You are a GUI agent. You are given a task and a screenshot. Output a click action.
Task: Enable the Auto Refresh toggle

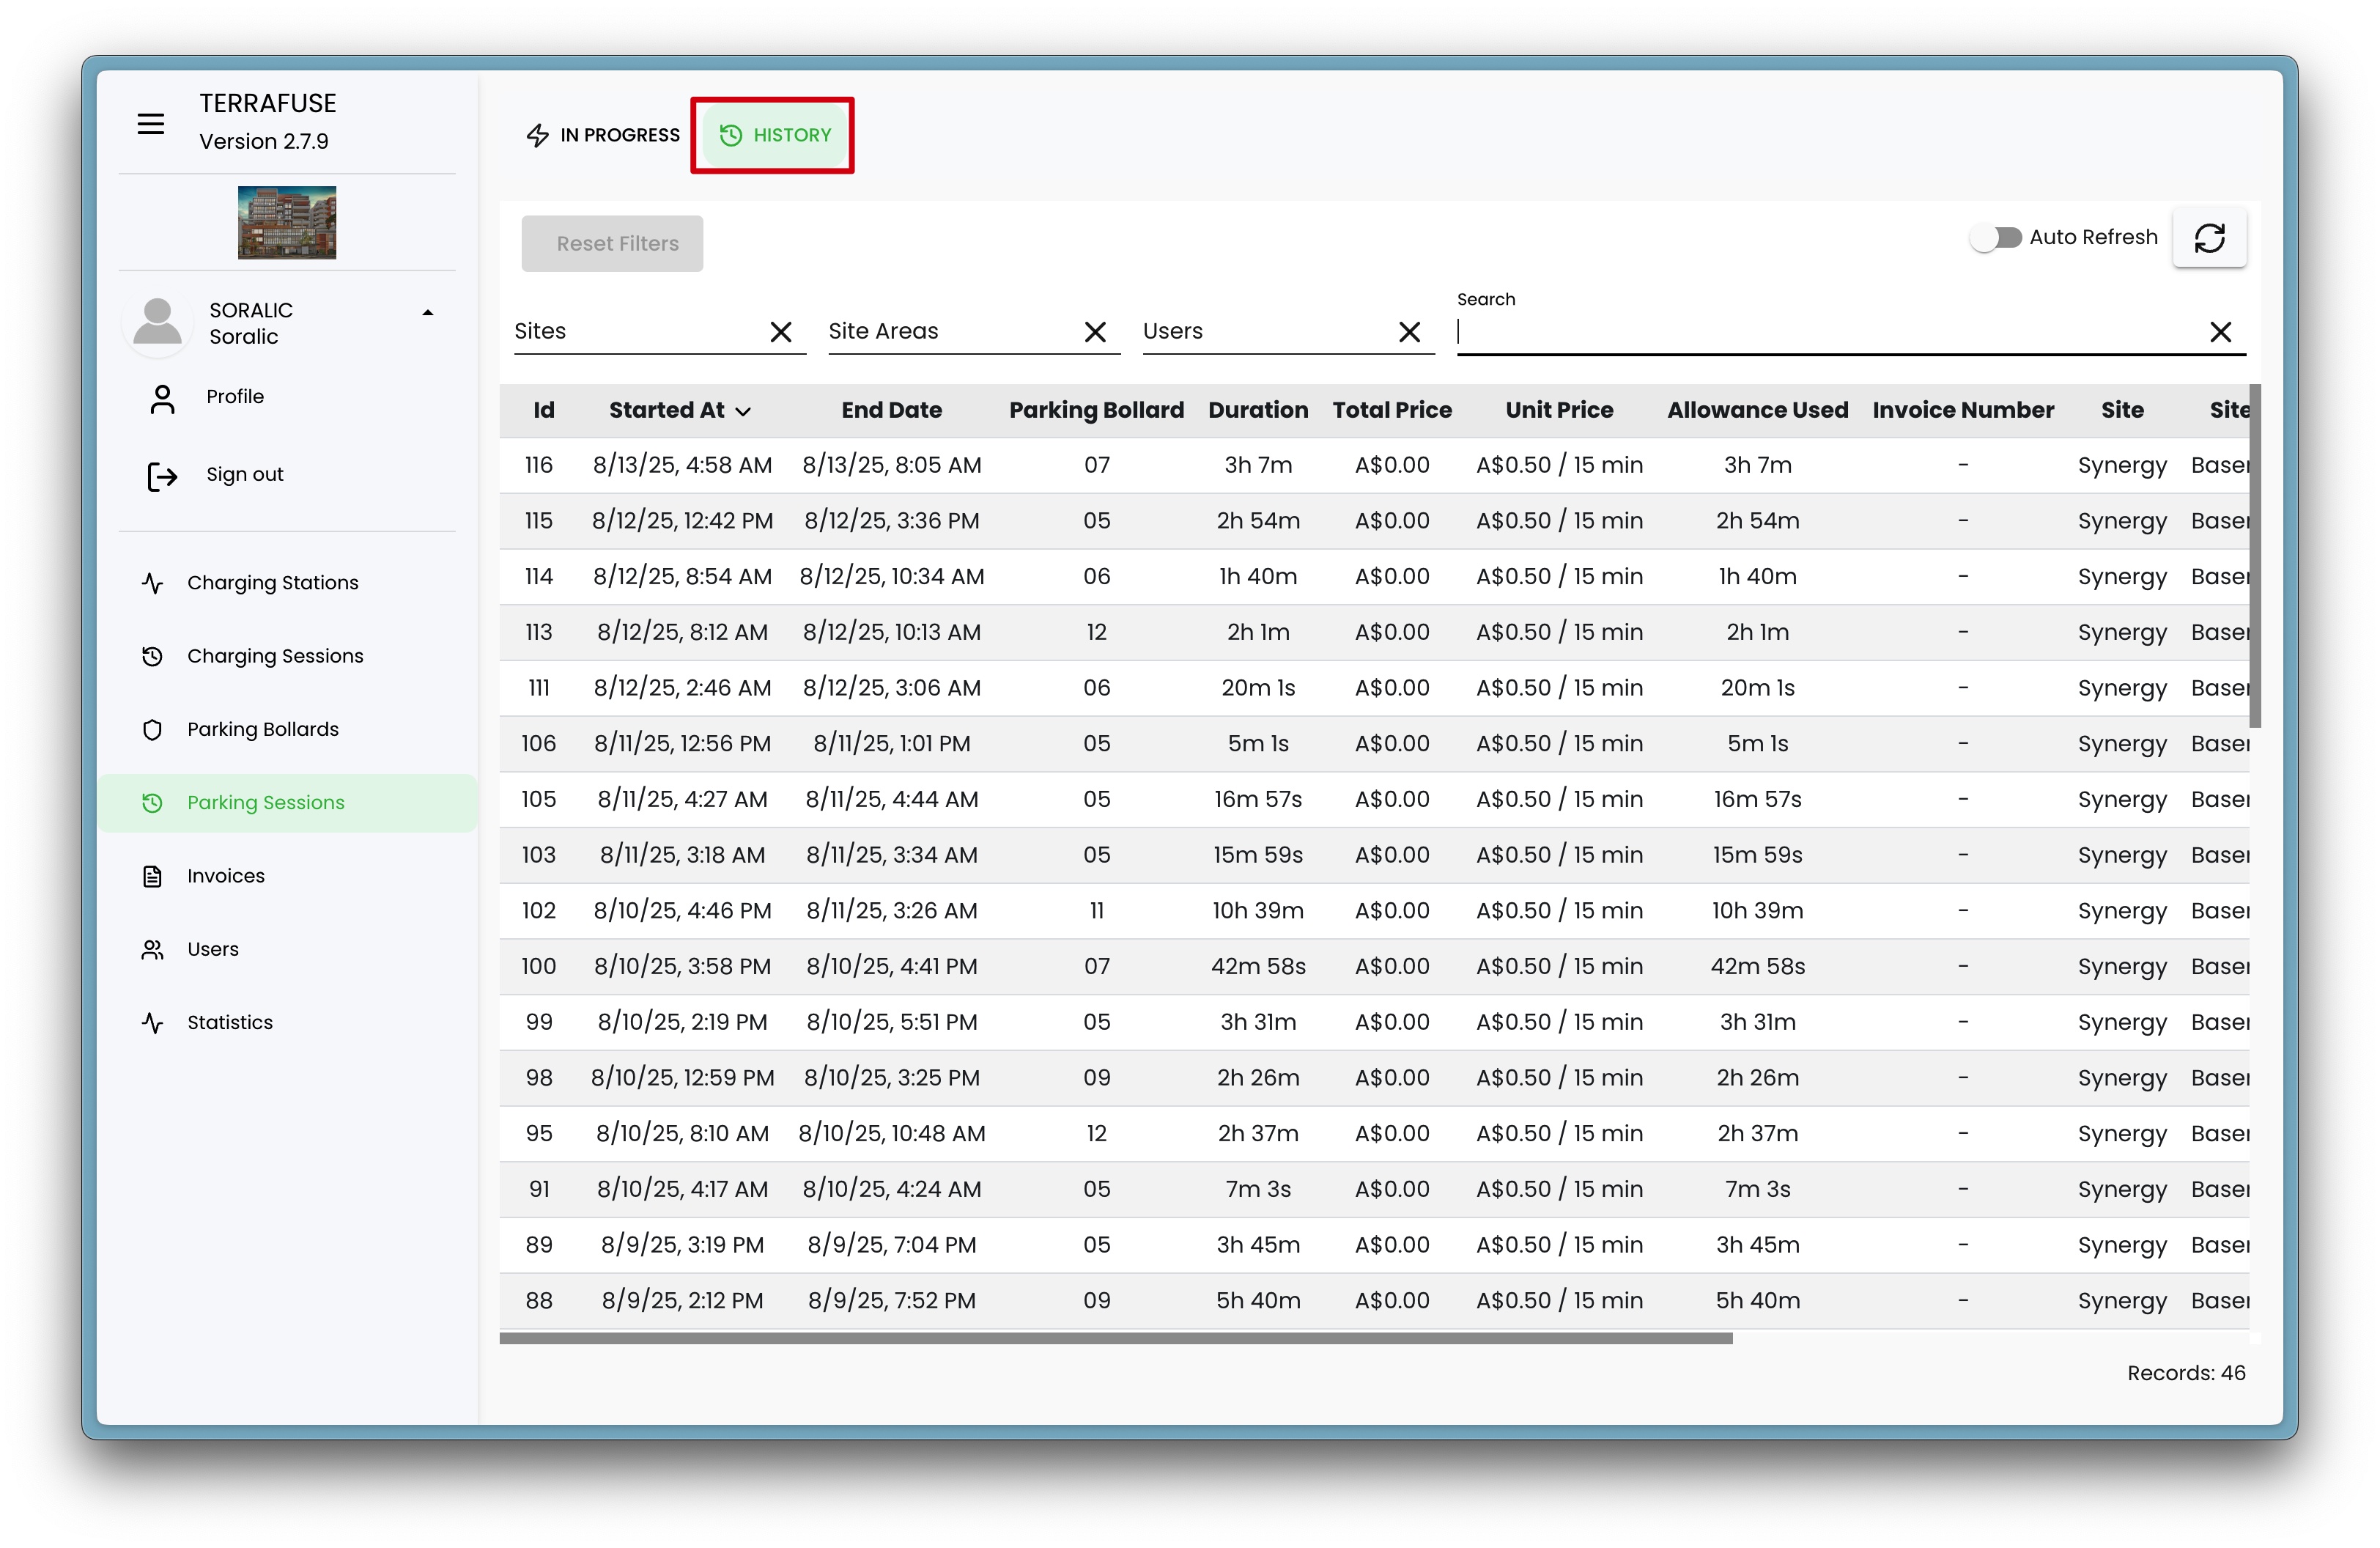point(1996,238)
